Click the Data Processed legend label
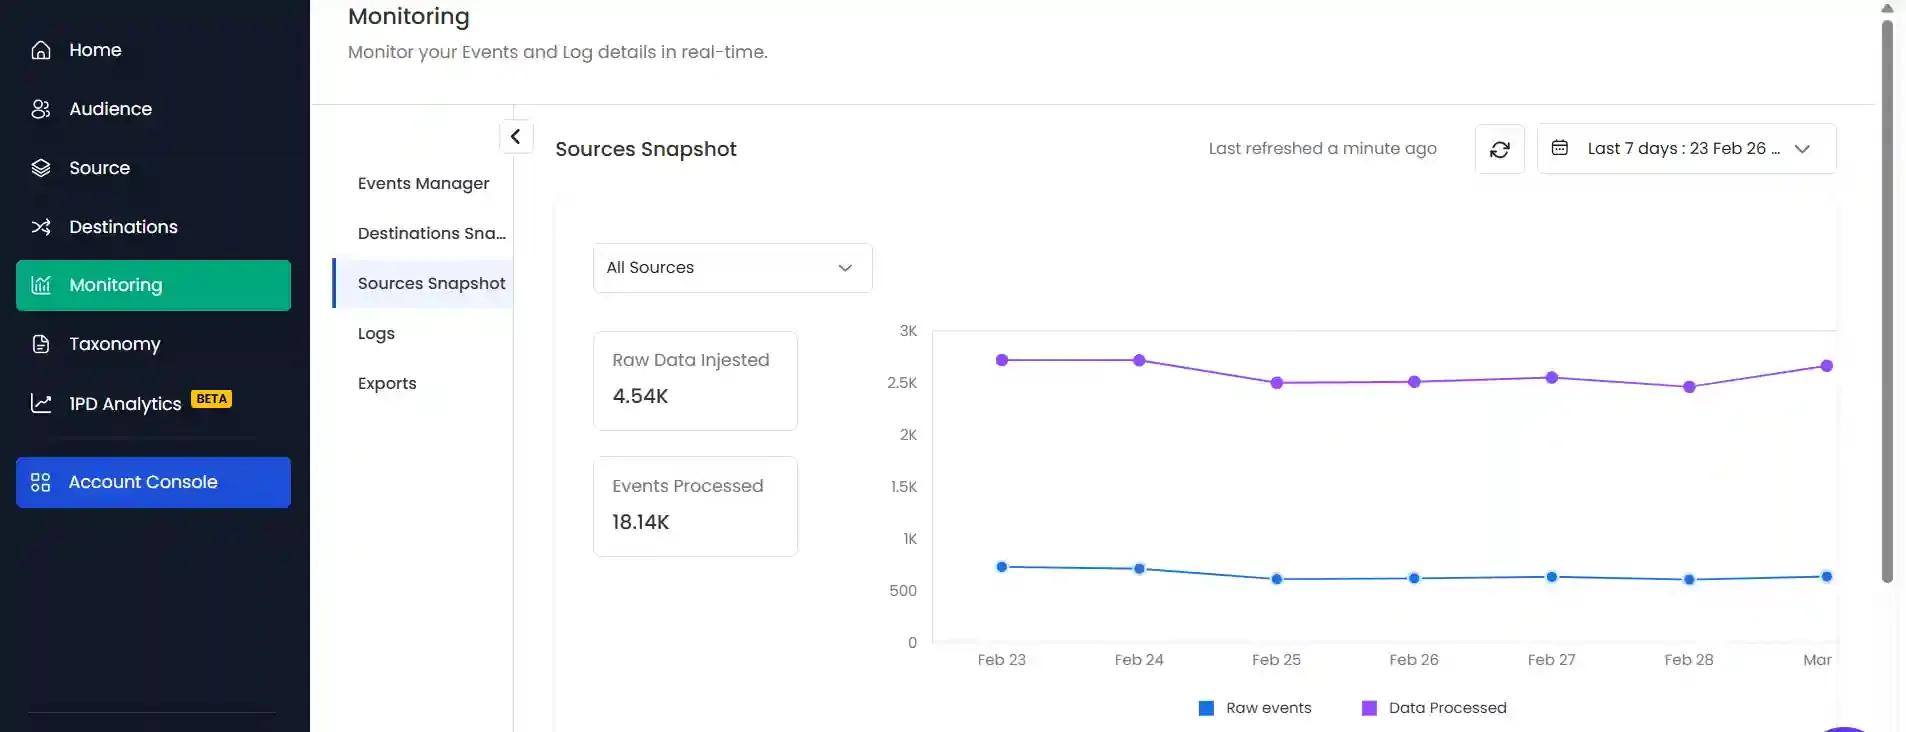The width and height of the screenshot is (1906, 732). (1447, 708)
